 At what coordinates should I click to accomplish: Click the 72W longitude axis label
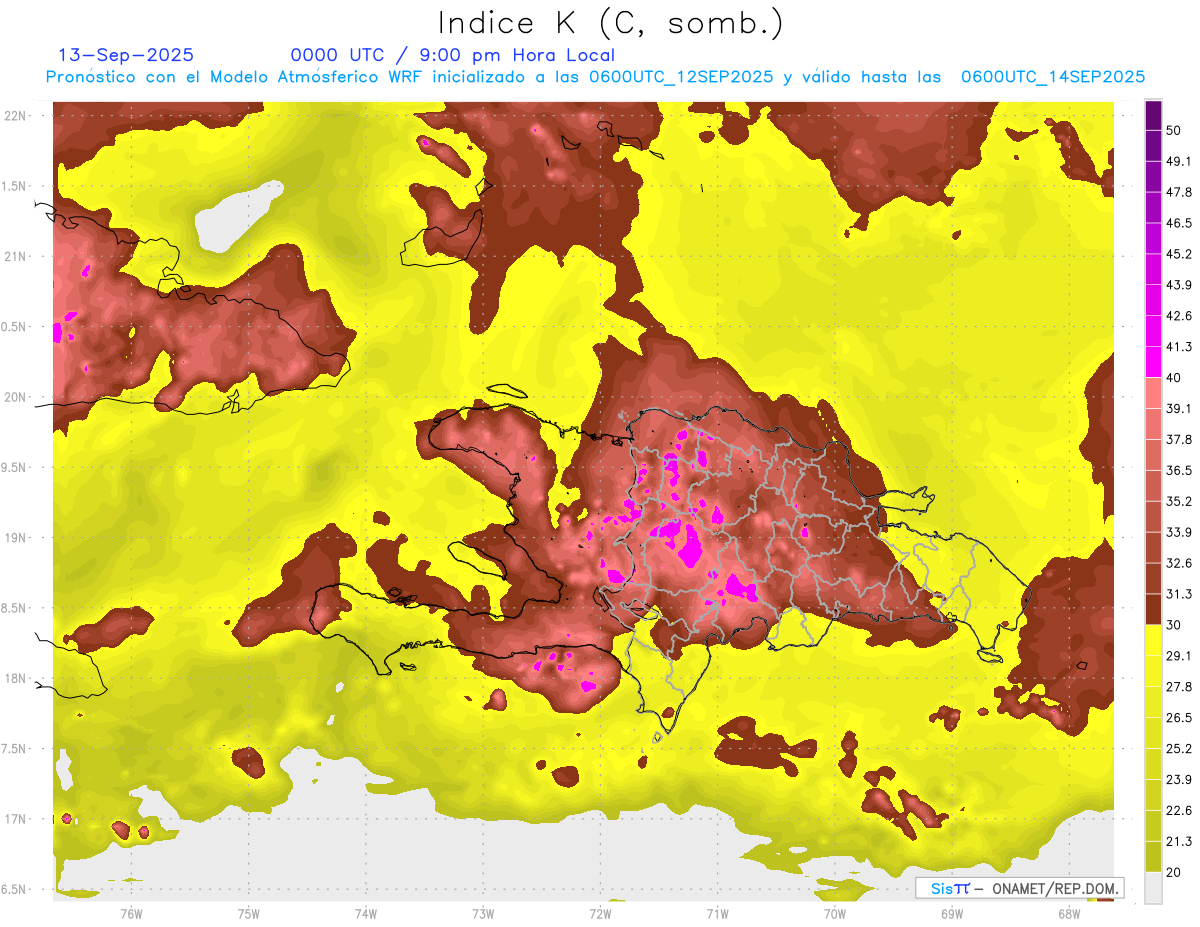[x=600, y=913]
